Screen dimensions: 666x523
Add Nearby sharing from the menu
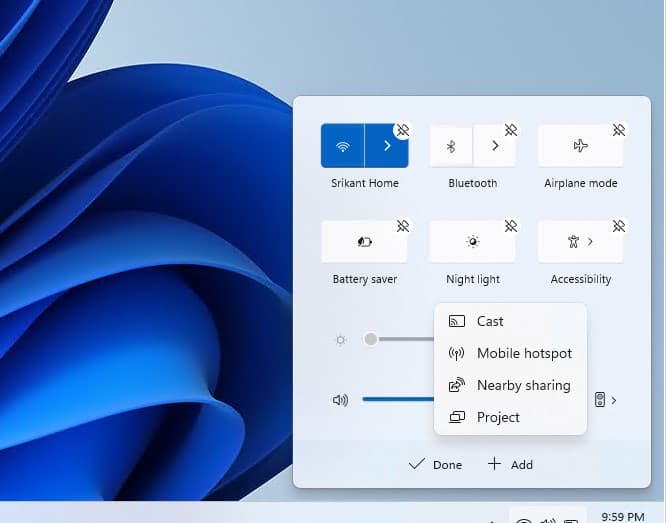[510, 385]
